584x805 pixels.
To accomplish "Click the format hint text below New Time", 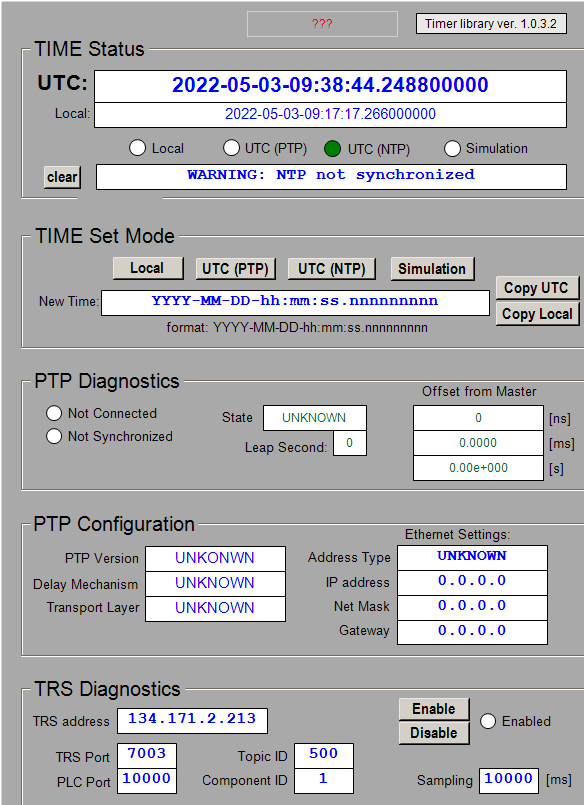I will pyautogui.click(x=297, y=328).
